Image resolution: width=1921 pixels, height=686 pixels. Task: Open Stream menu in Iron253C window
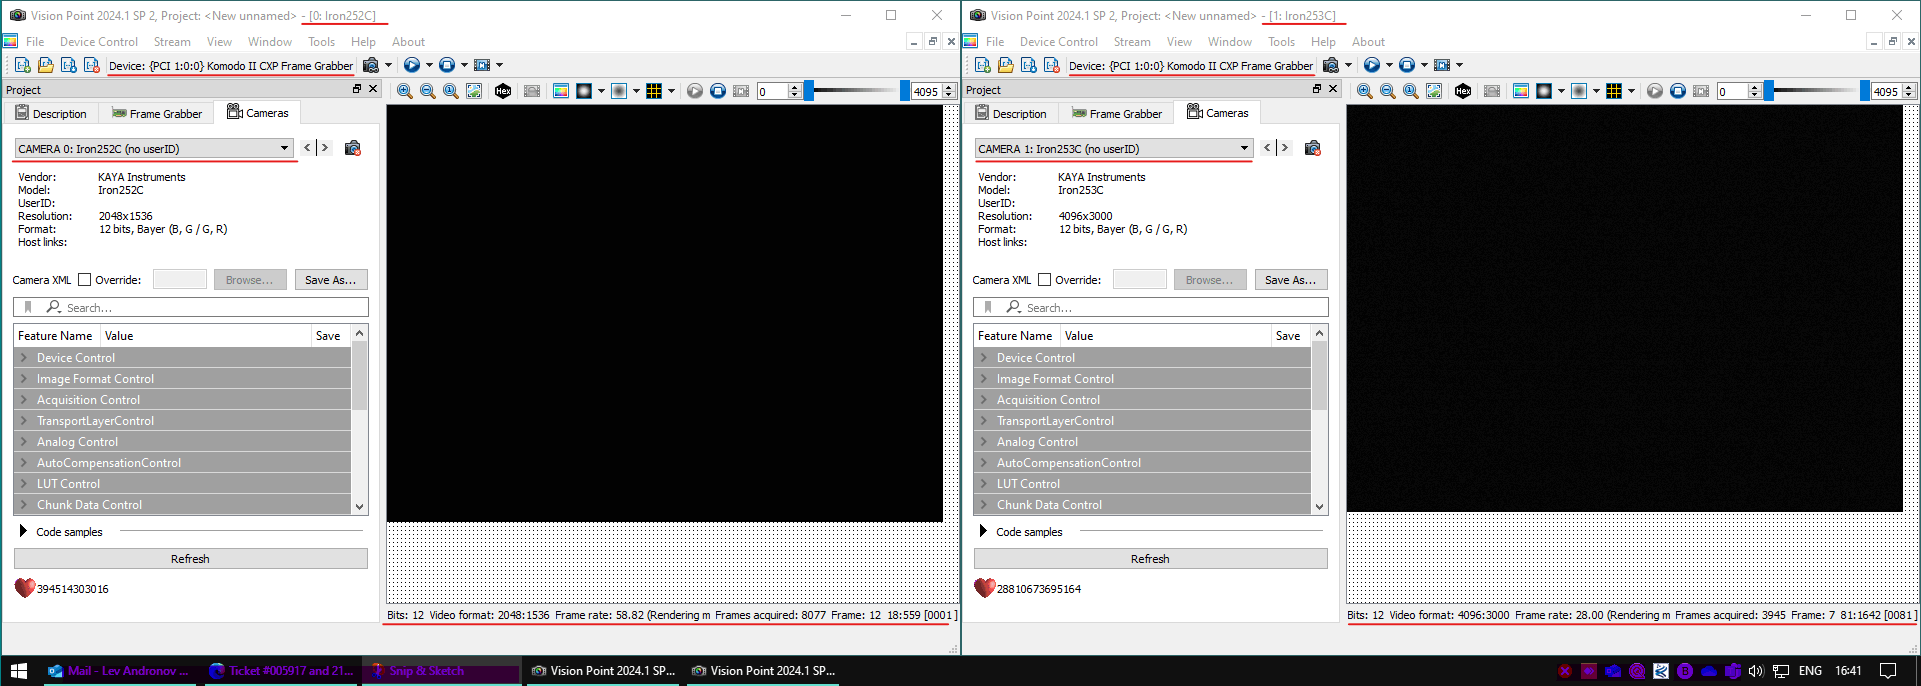pos(1132,41)
